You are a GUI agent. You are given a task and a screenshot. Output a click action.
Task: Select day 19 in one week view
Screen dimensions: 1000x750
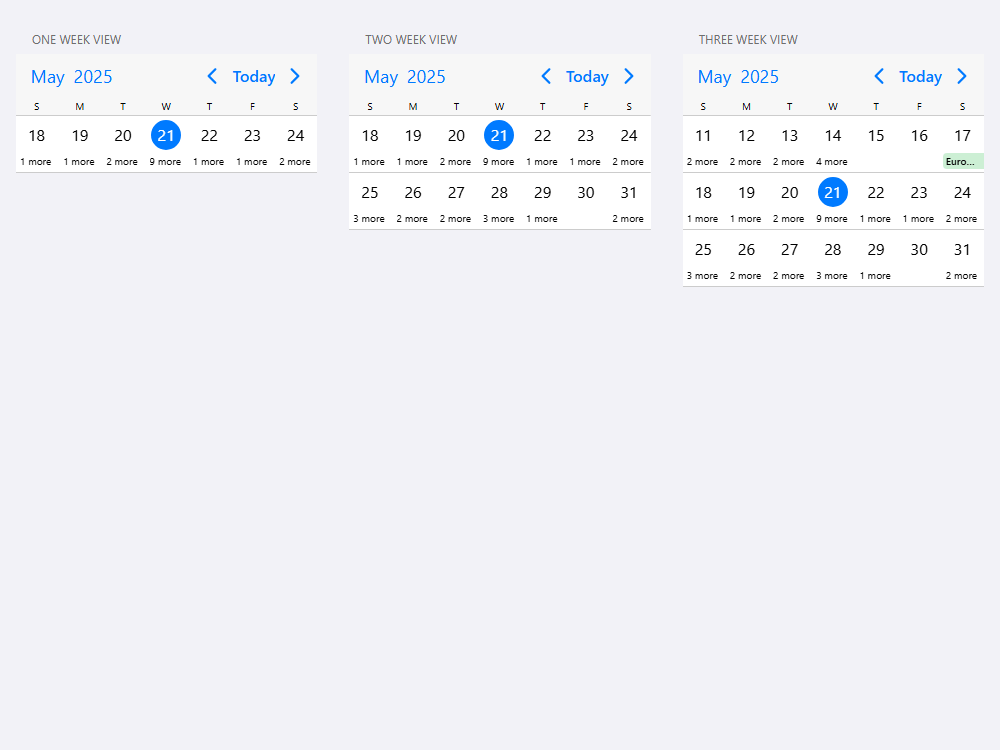[80, 135]
